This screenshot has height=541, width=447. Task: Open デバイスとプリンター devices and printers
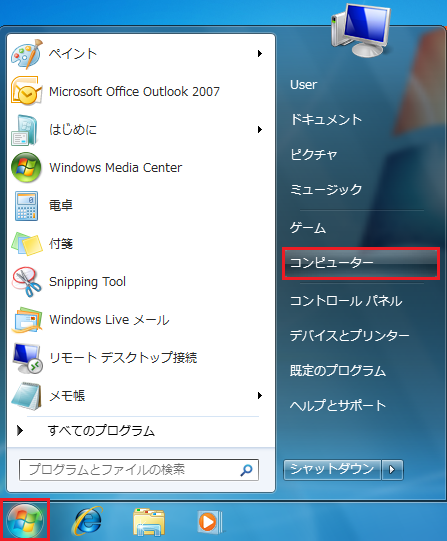tap(349, 335)
